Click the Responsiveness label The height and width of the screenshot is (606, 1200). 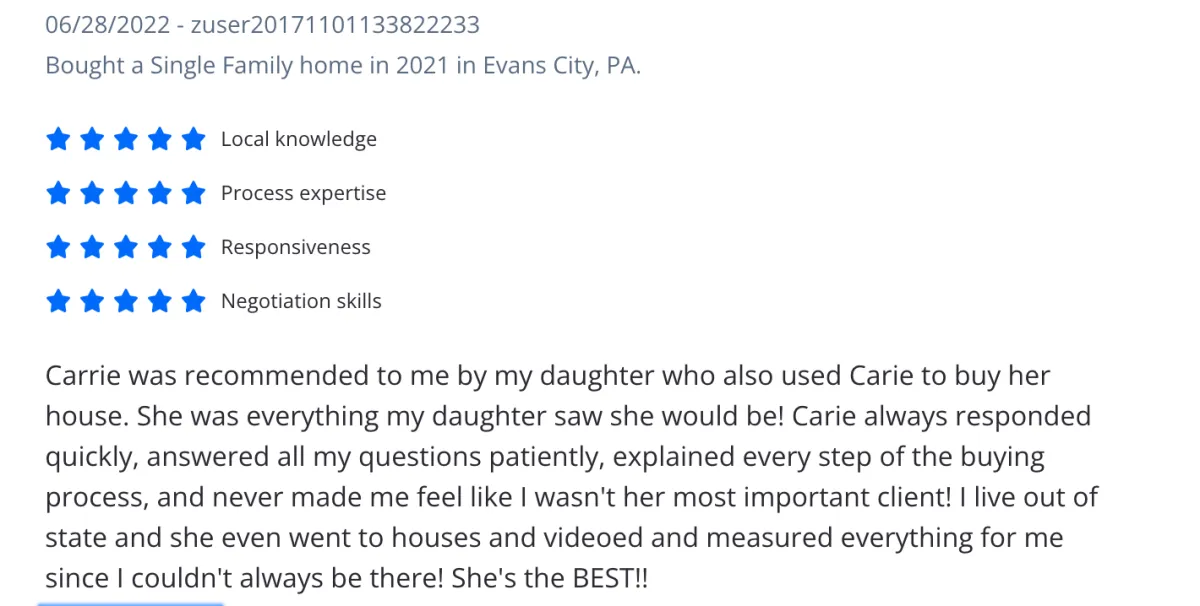click(x=296, y=247)
